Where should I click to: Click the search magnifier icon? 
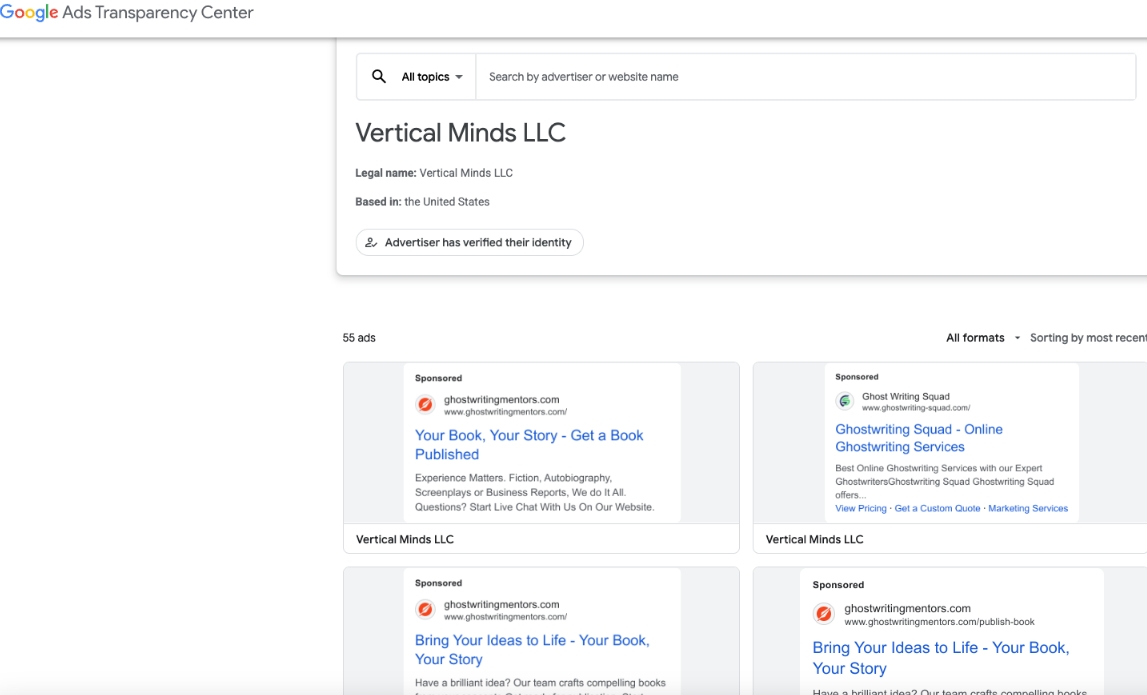[378, 76]
